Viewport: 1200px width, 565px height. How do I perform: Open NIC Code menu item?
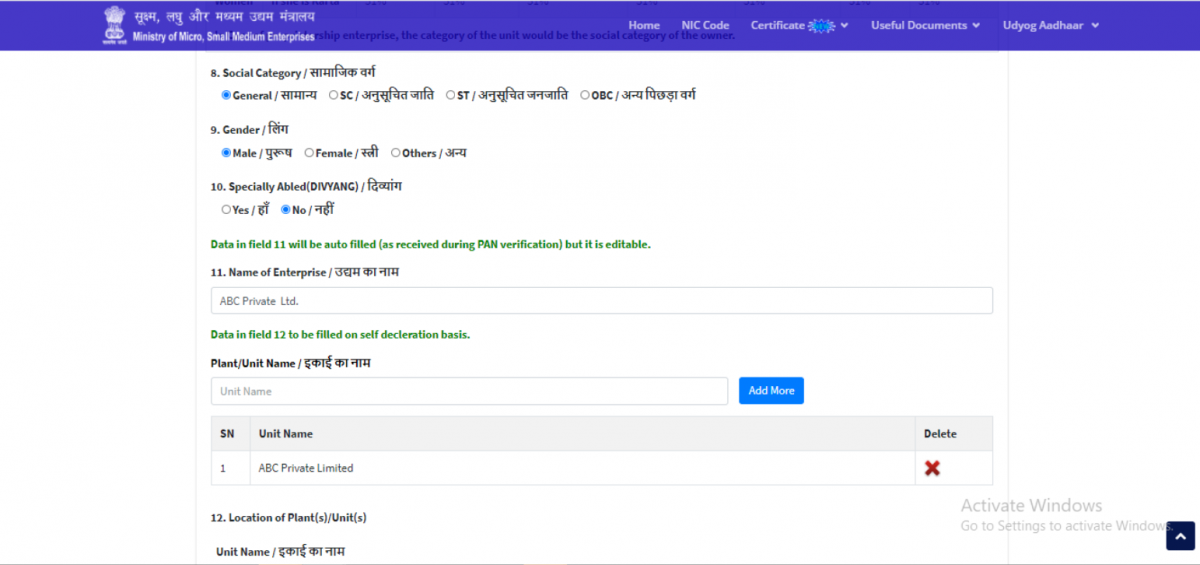(x=705, y=25)
